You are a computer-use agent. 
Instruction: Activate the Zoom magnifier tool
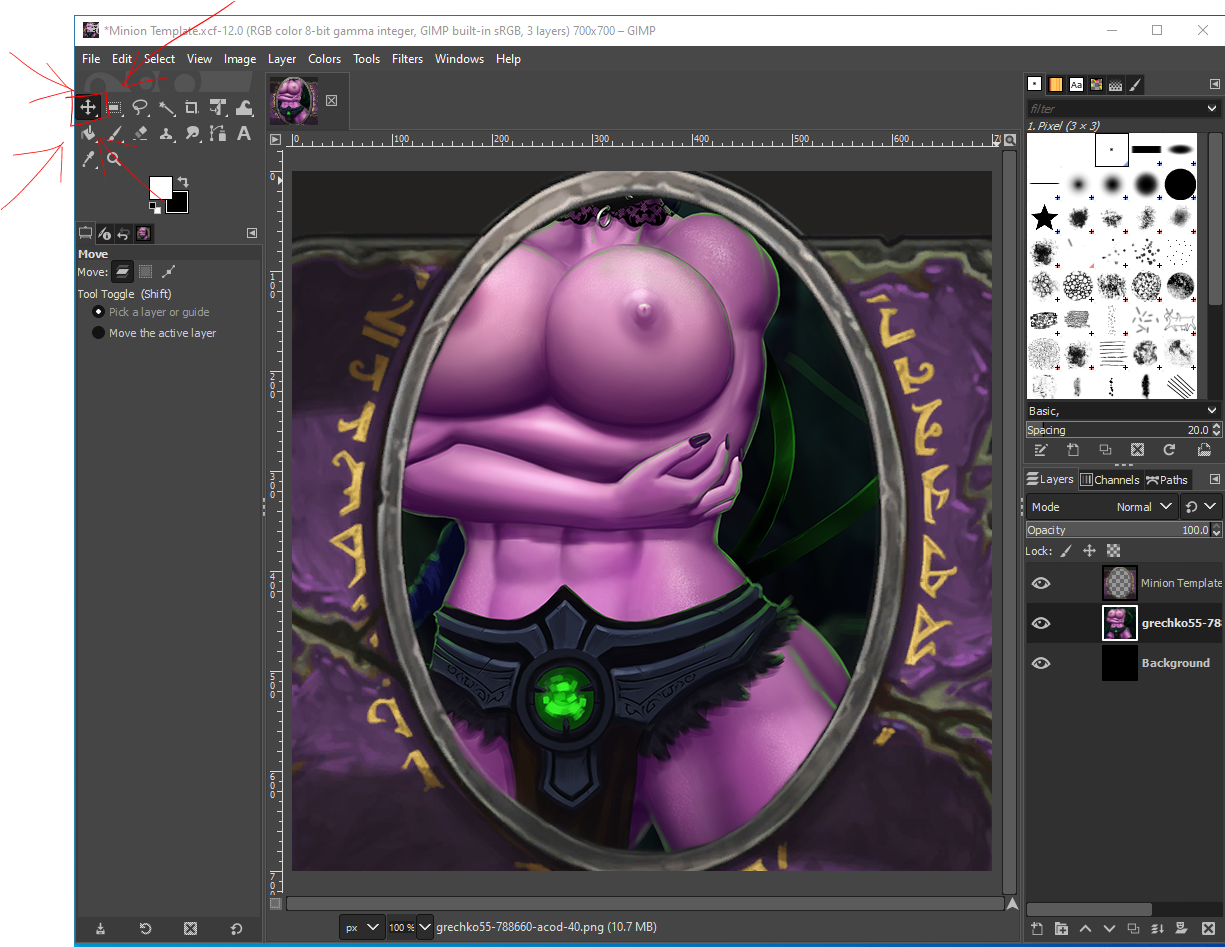pyautogui.click(x=114, y=159)
